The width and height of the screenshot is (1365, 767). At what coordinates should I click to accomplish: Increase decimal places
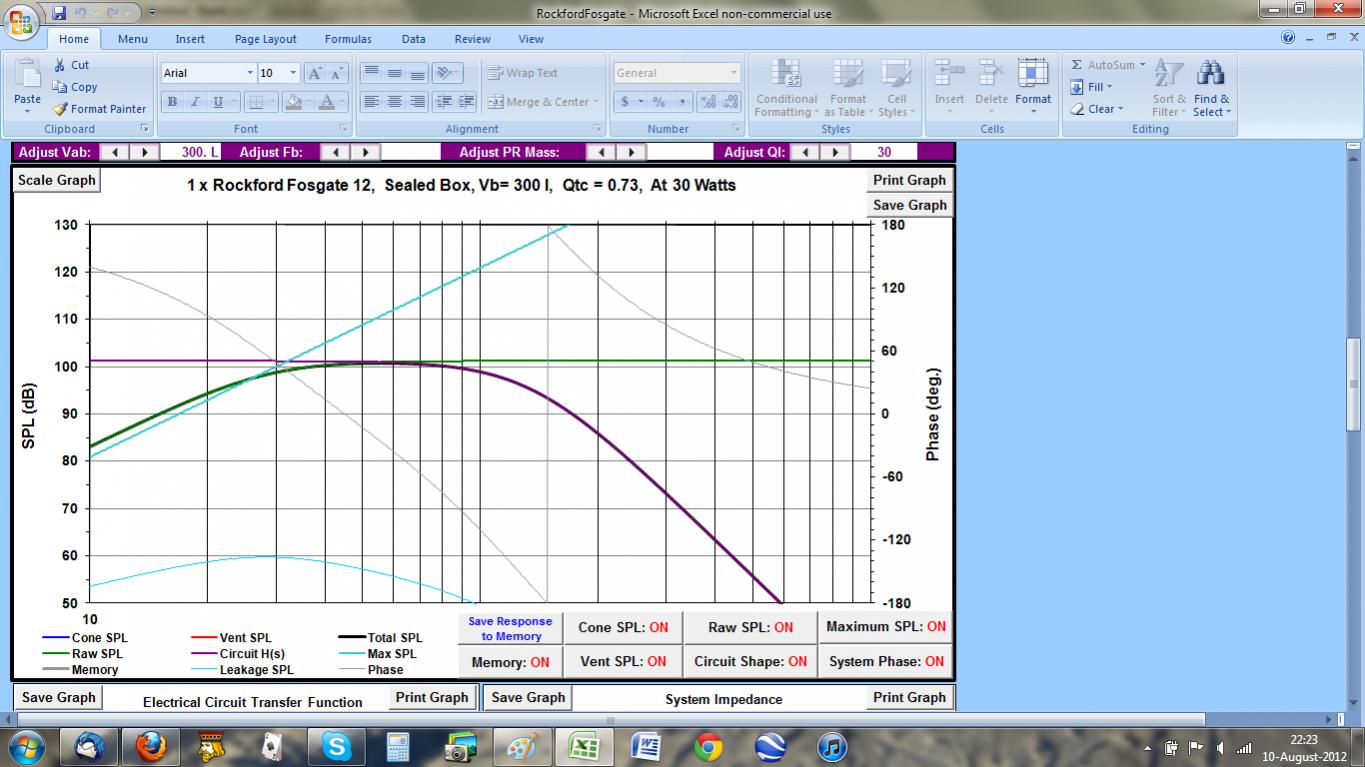(708, 102)
